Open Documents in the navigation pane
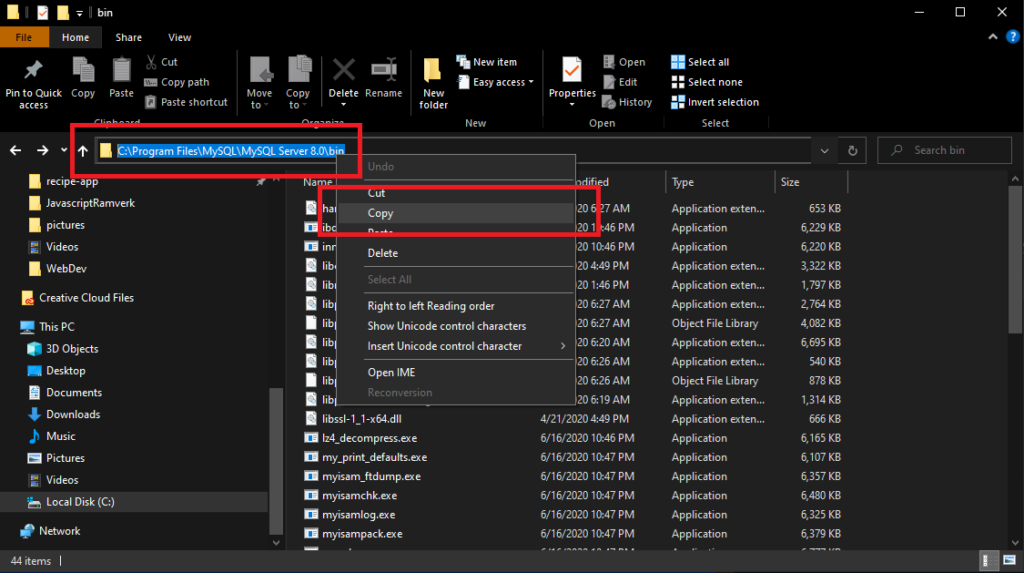Image resolution: width=1024 pixels, height=573 pixels. (x=74, y=393)
